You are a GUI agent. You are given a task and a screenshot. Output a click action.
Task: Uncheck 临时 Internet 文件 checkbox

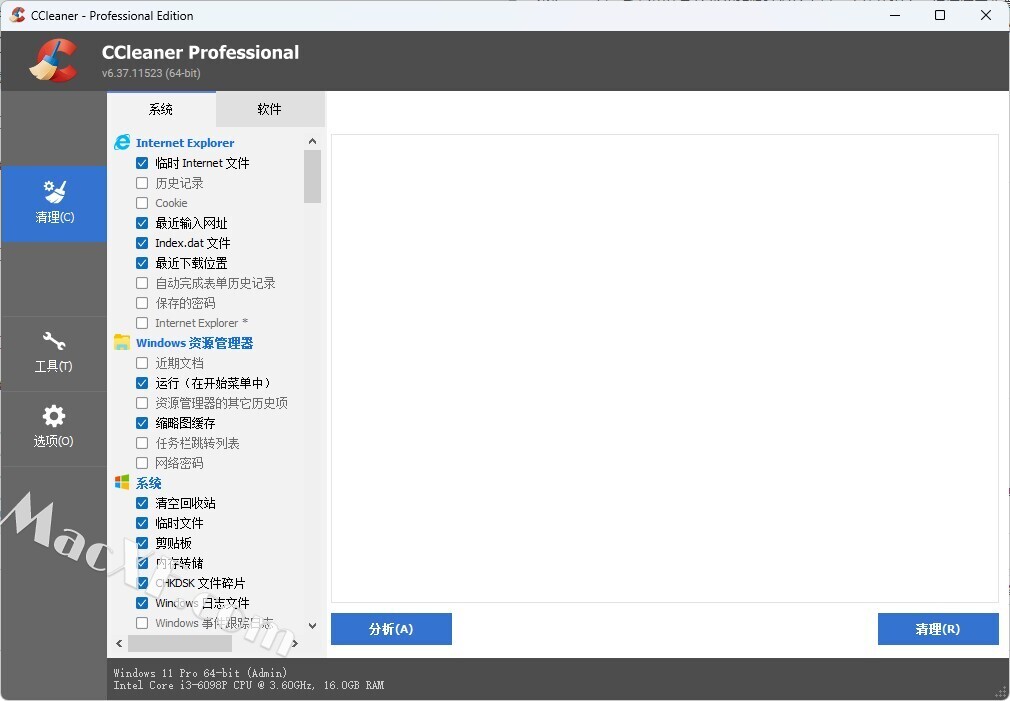pyautogui.click(x=142, y=163)
